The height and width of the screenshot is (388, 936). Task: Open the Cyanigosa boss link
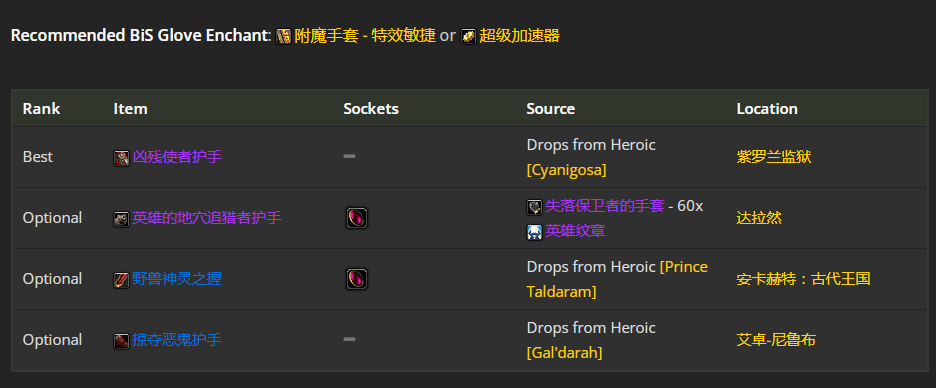(566, 171)
